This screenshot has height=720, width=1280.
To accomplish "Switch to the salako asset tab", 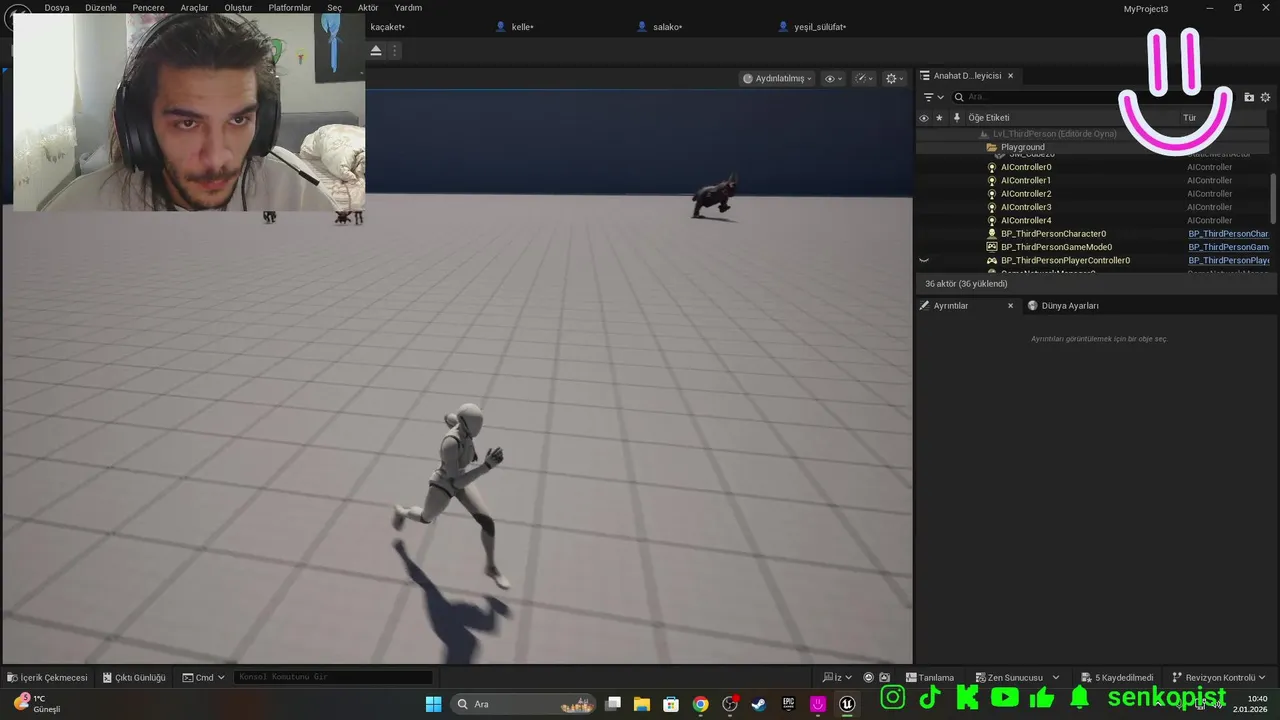I will coord(667,27).
